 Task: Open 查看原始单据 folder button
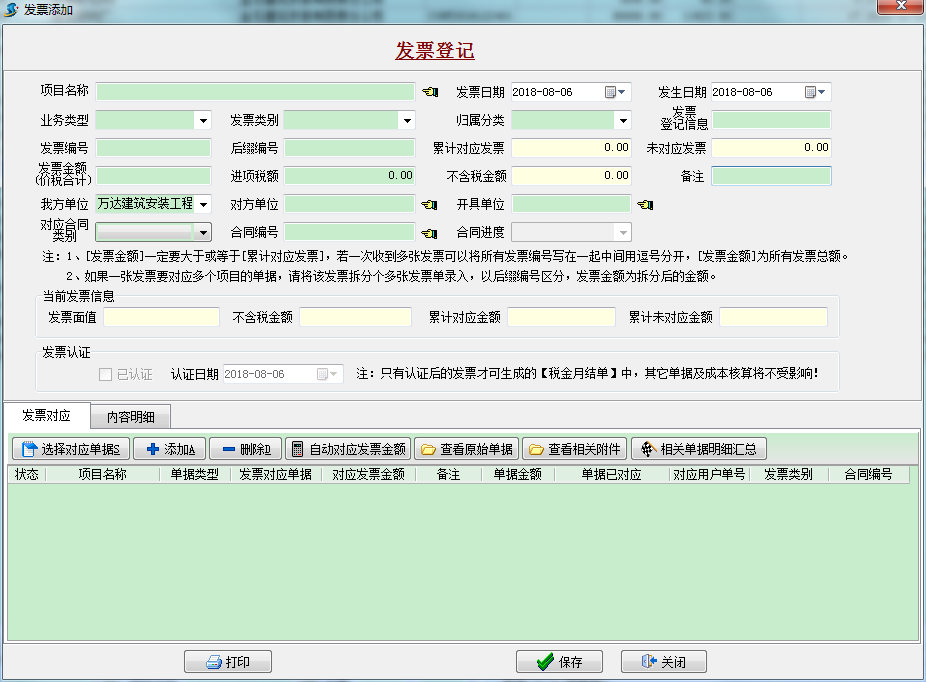465,449
